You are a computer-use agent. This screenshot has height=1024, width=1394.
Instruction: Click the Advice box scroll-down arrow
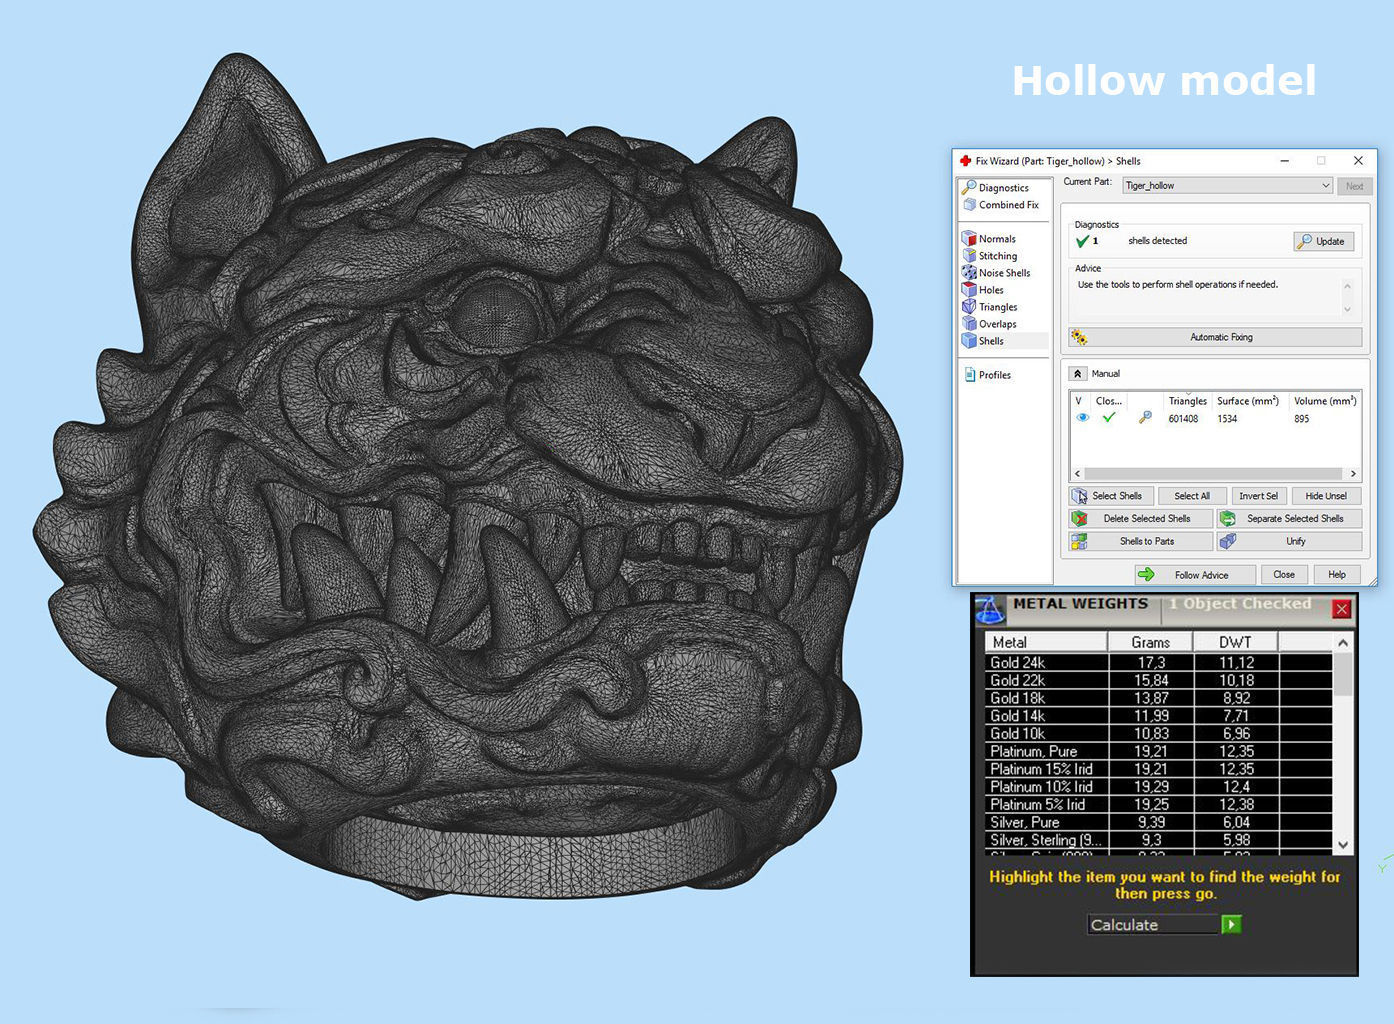(1347, 309)
